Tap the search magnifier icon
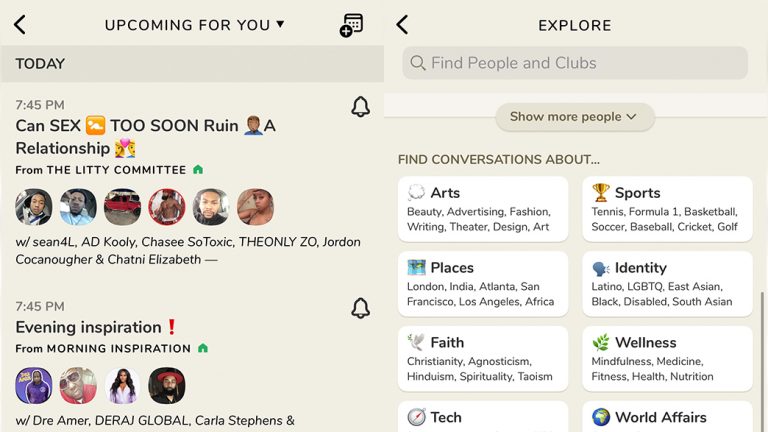768x432 pixels. [x=419, y=63]
